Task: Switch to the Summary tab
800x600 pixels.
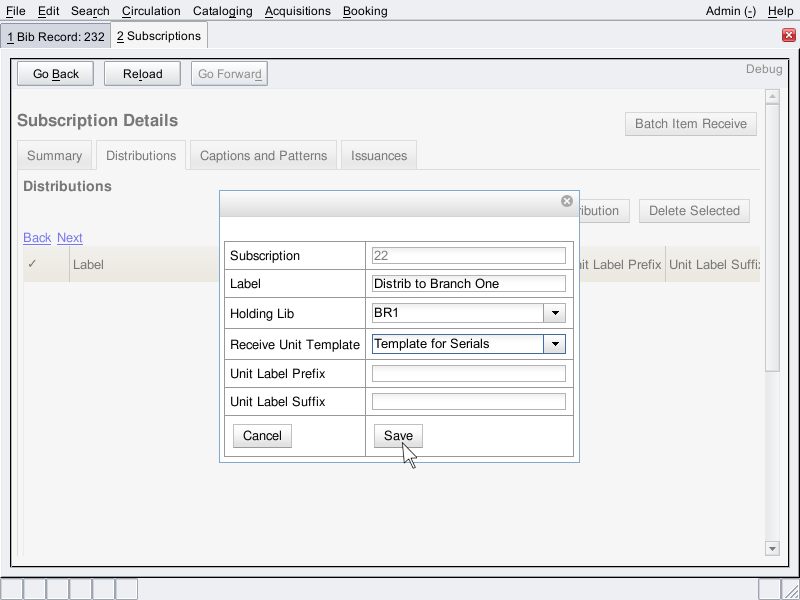Action: (x=55, y=156)
